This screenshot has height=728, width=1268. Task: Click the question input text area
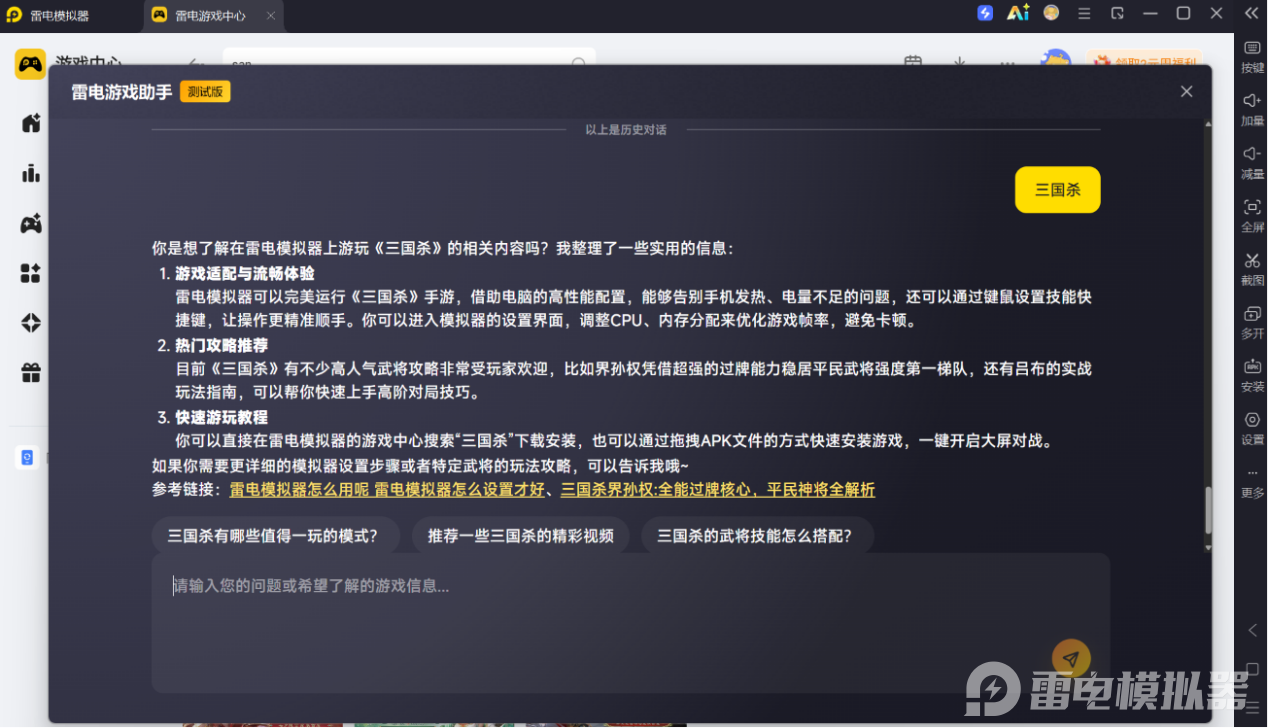point(631,622)
